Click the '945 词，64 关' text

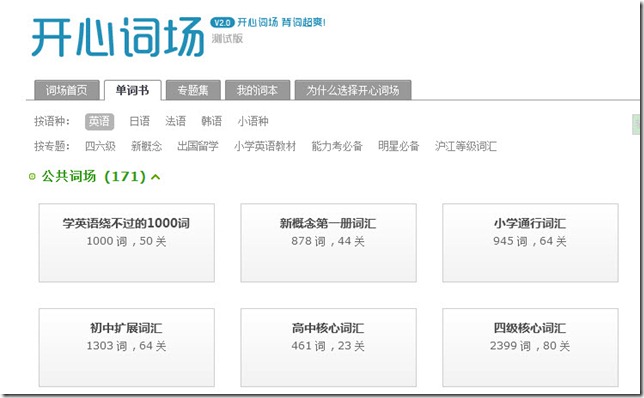pos(530,241)
